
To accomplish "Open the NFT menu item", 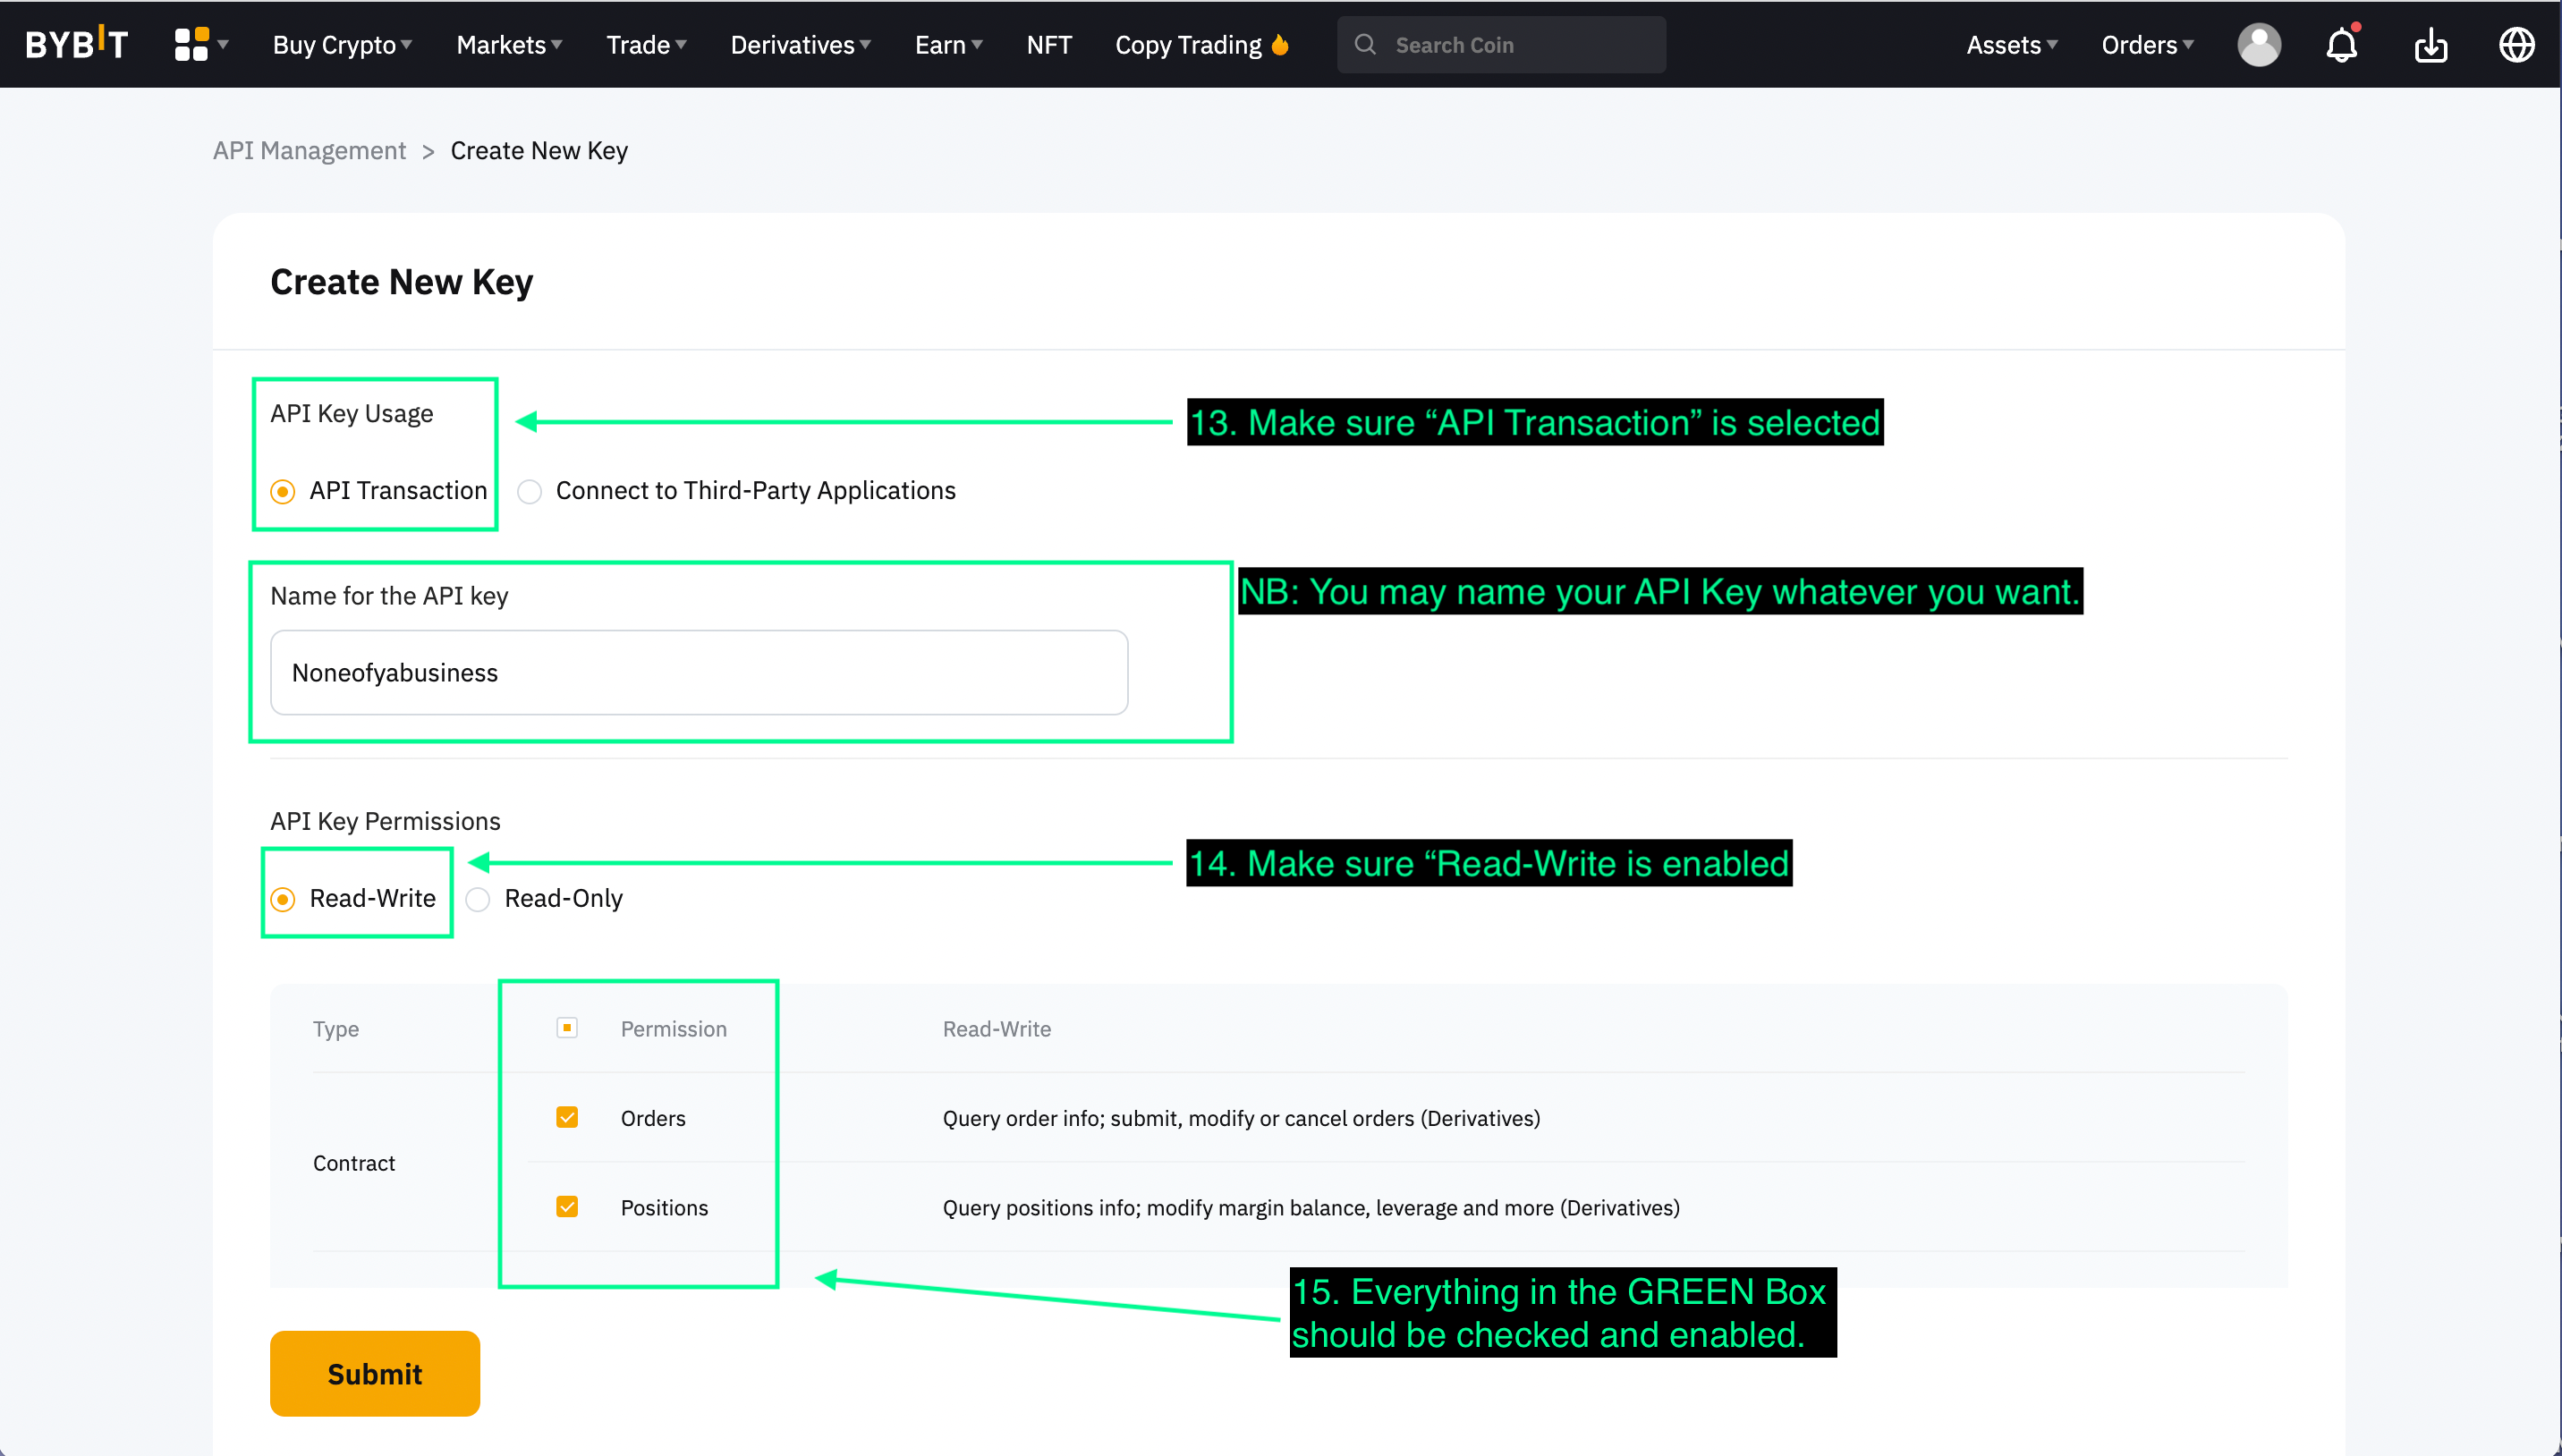I will click(1048, 45).
